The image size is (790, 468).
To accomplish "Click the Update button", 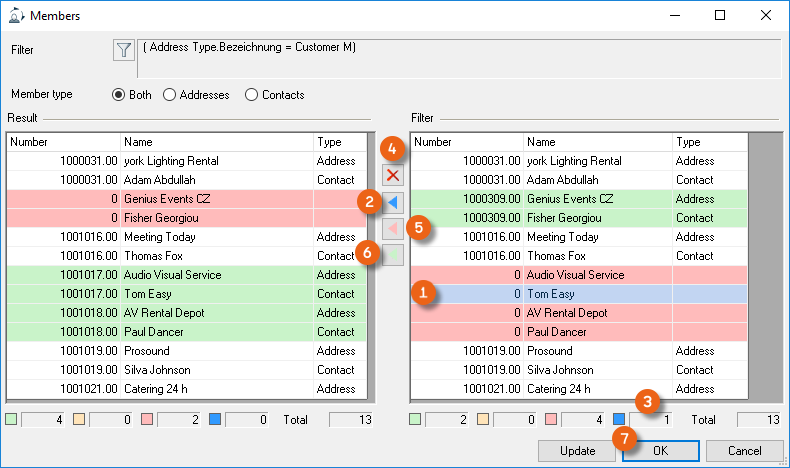I will [577, 451].
